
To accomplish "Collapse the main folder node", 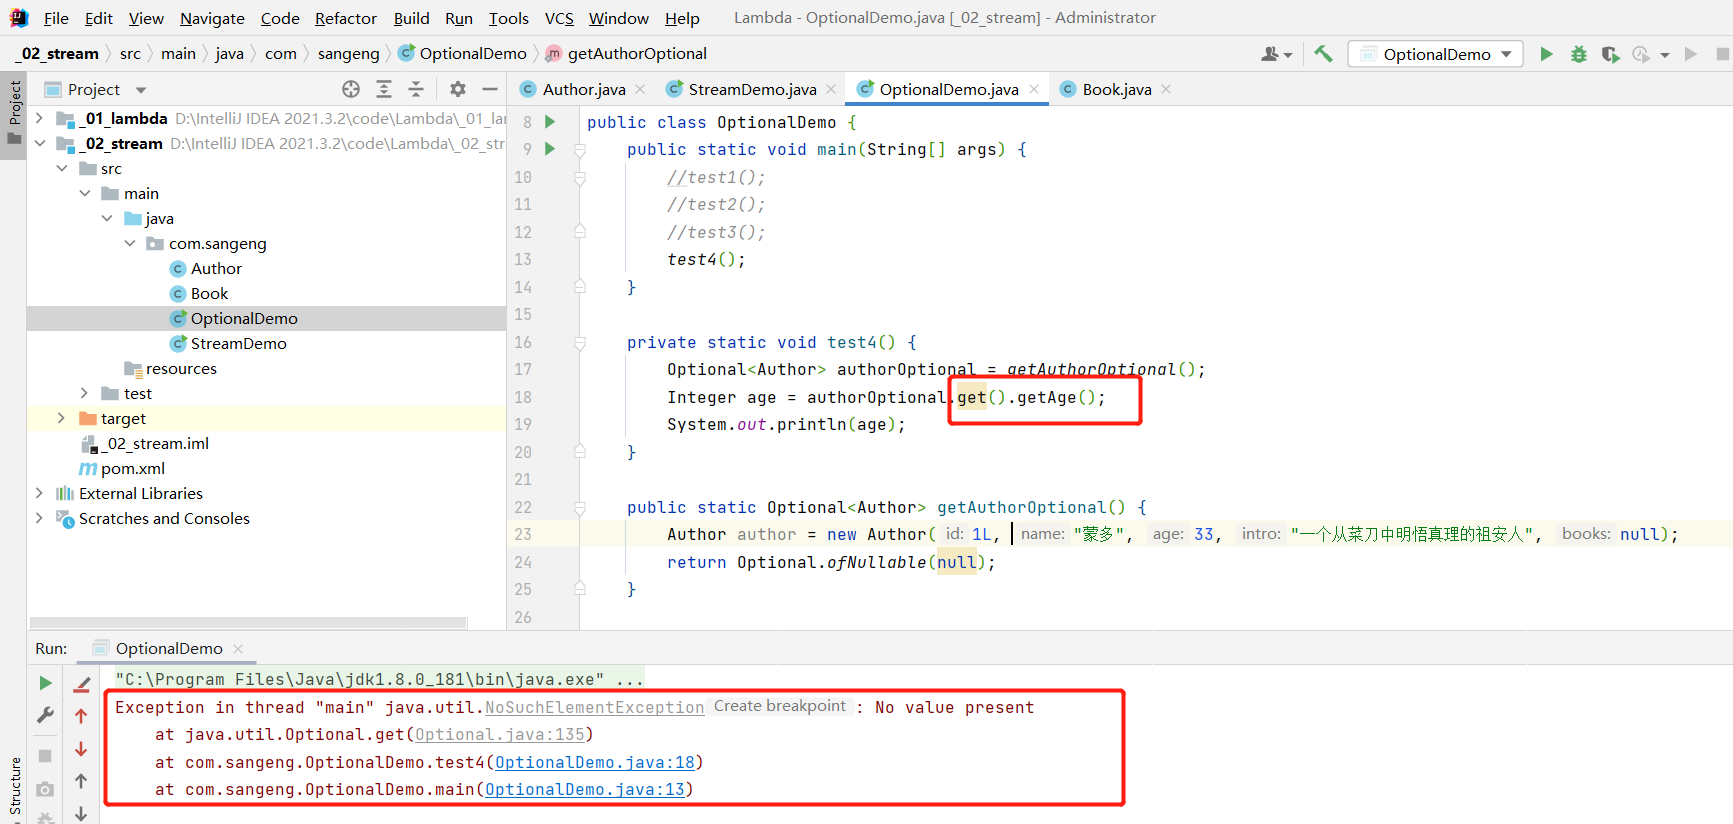I will click(85, 193).
